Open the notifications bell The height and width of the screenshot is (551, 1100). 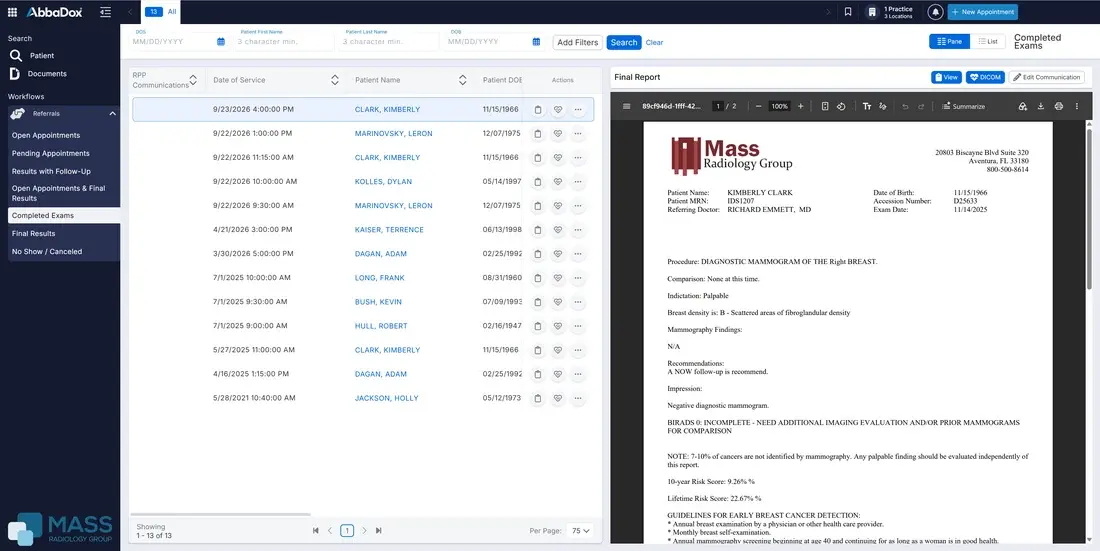click(935, 12)
